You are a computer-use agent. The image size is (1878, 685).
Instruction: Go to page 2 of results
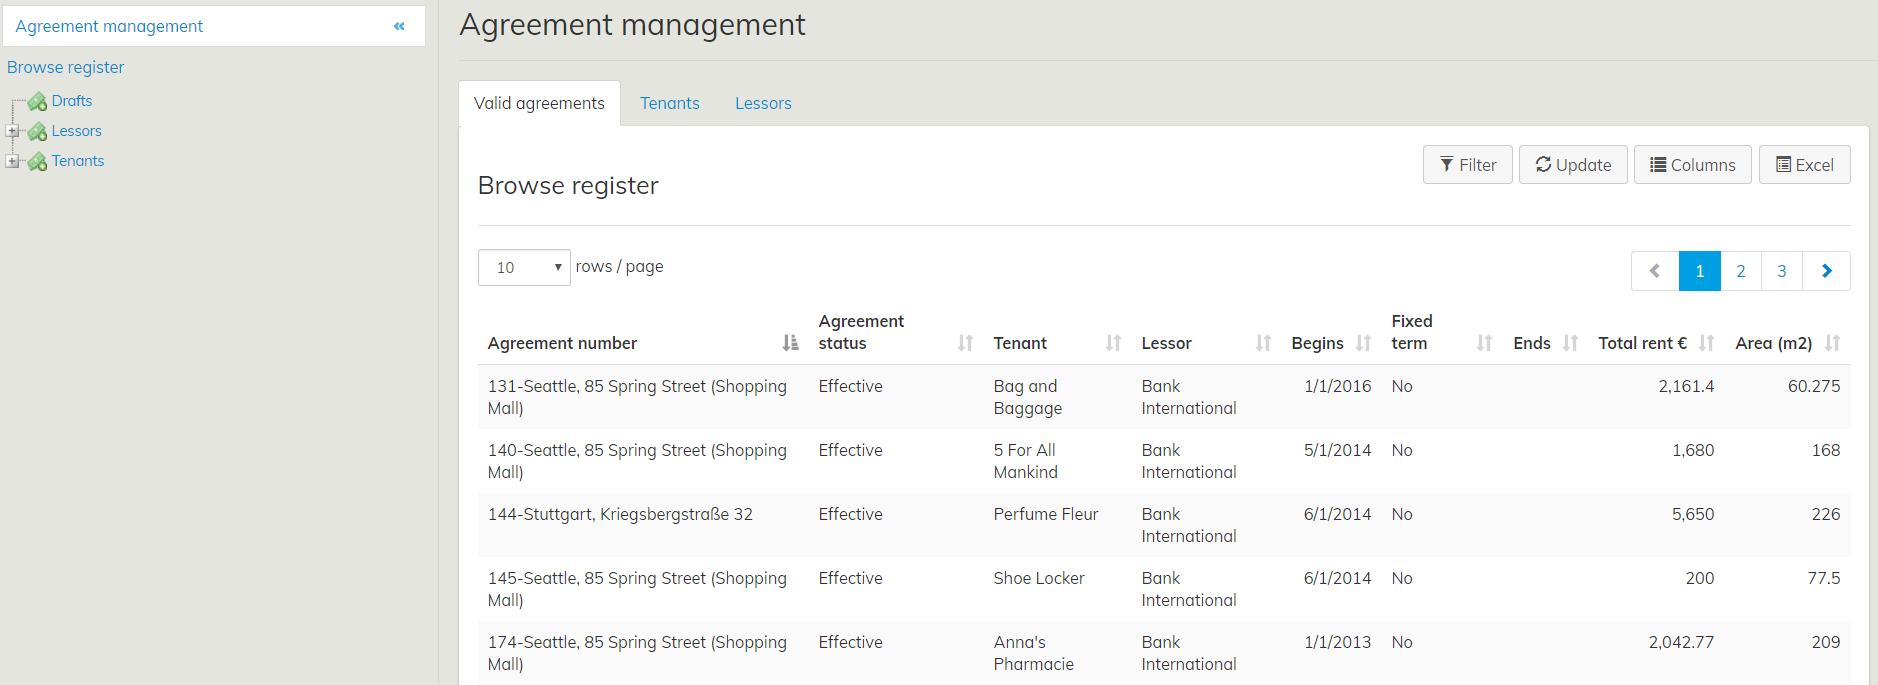[1741, 271]
